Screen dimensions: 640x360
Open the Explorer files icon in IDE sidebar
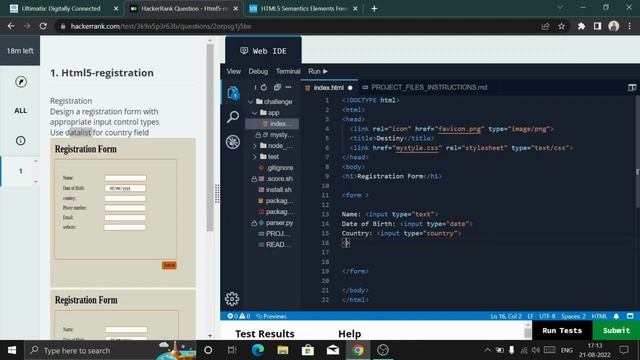[x=233, y=93]
